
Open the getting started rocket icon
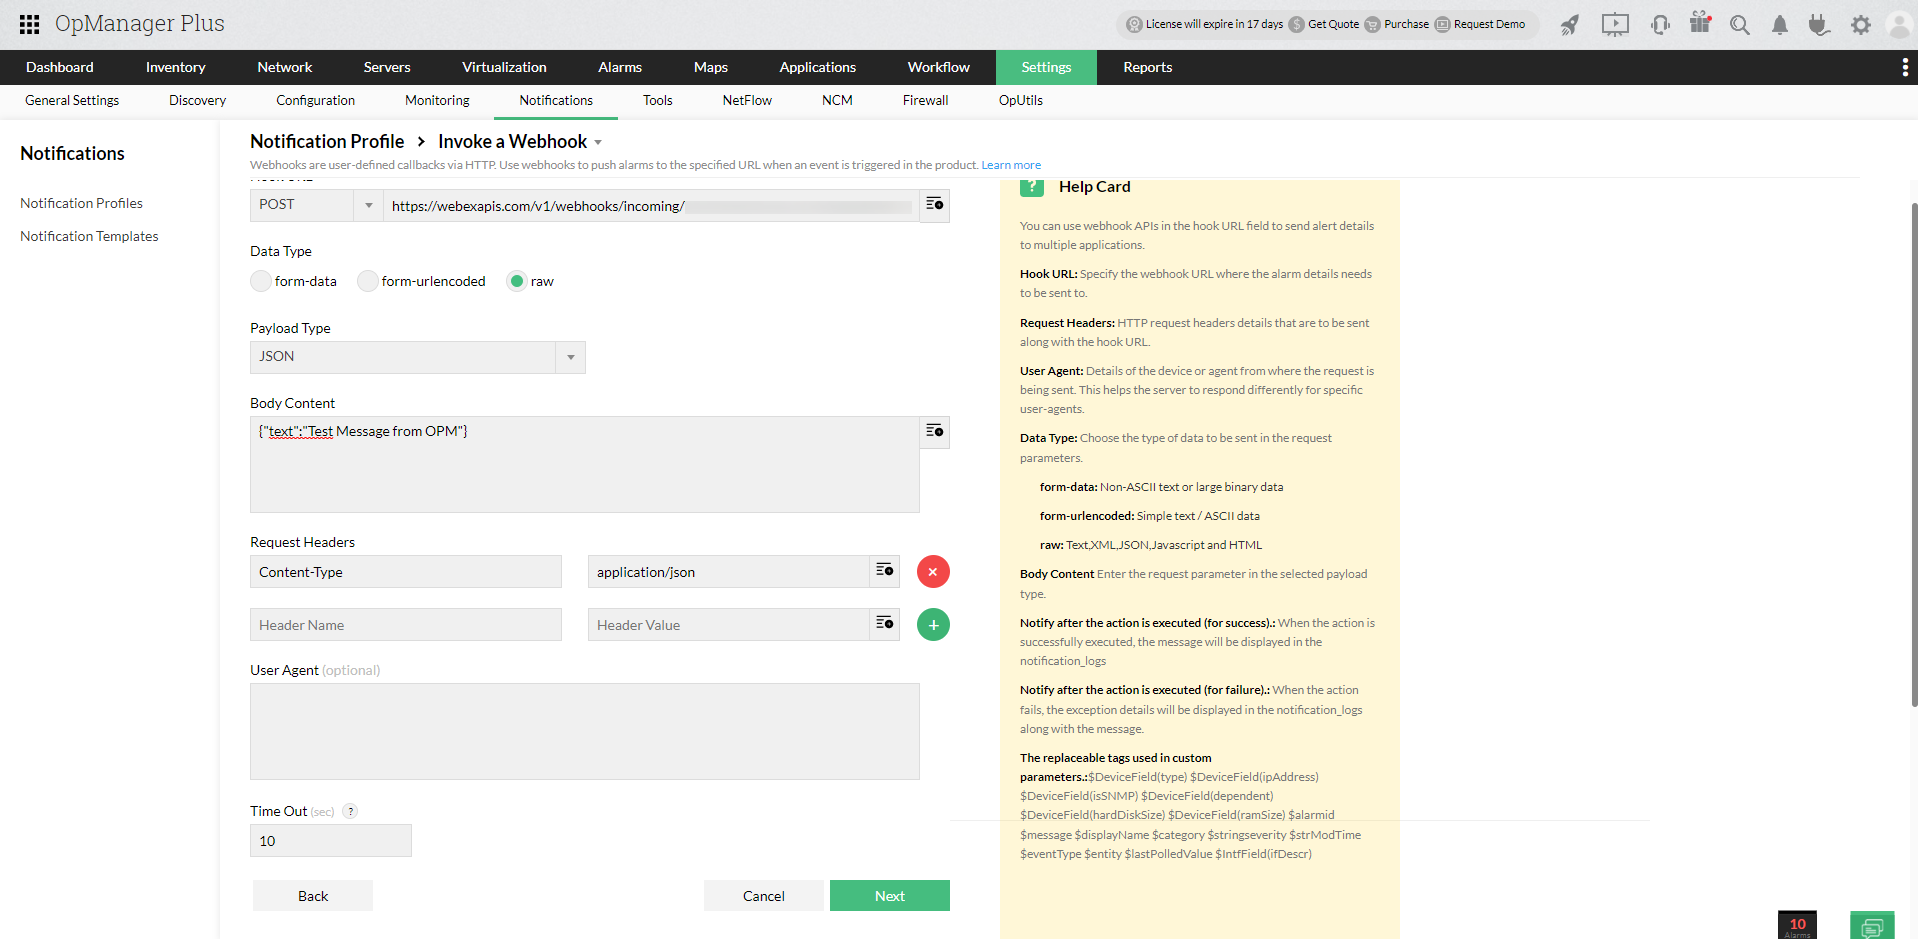coord(1569,24)
